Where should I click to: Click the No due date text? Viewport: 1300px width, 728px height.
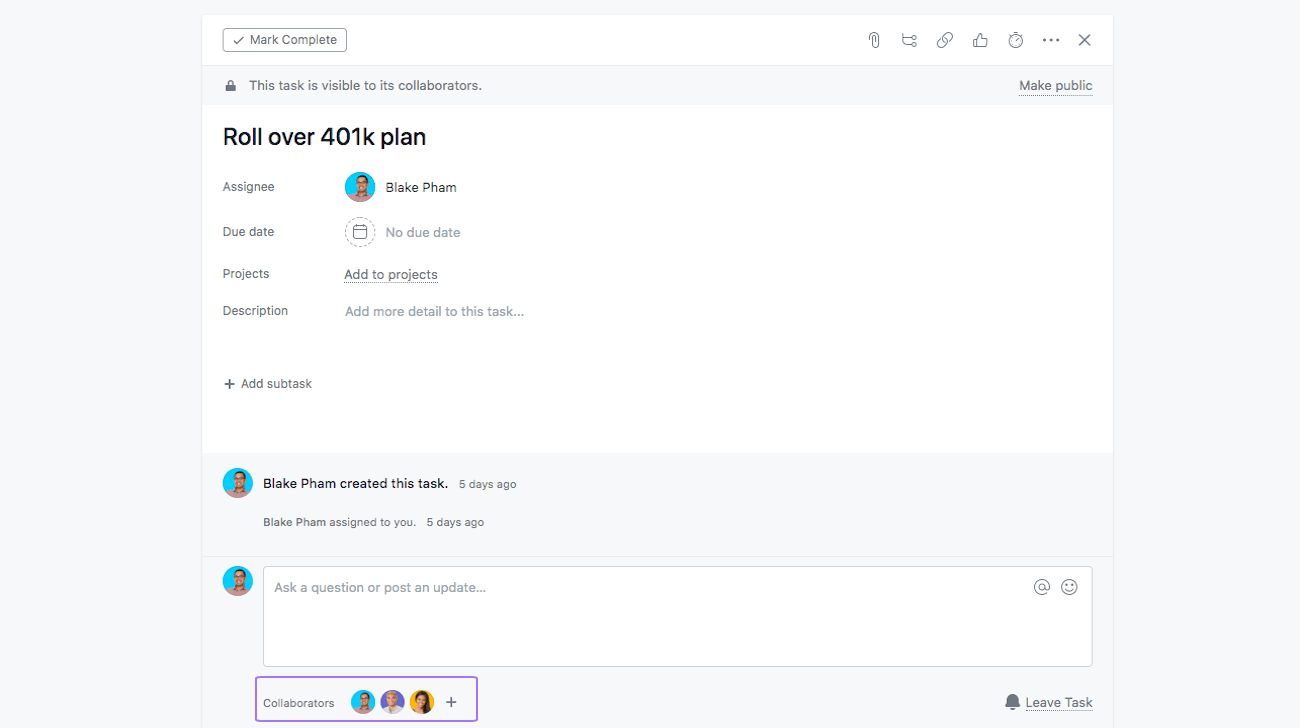pyautogui.click(x=423, y=232)
